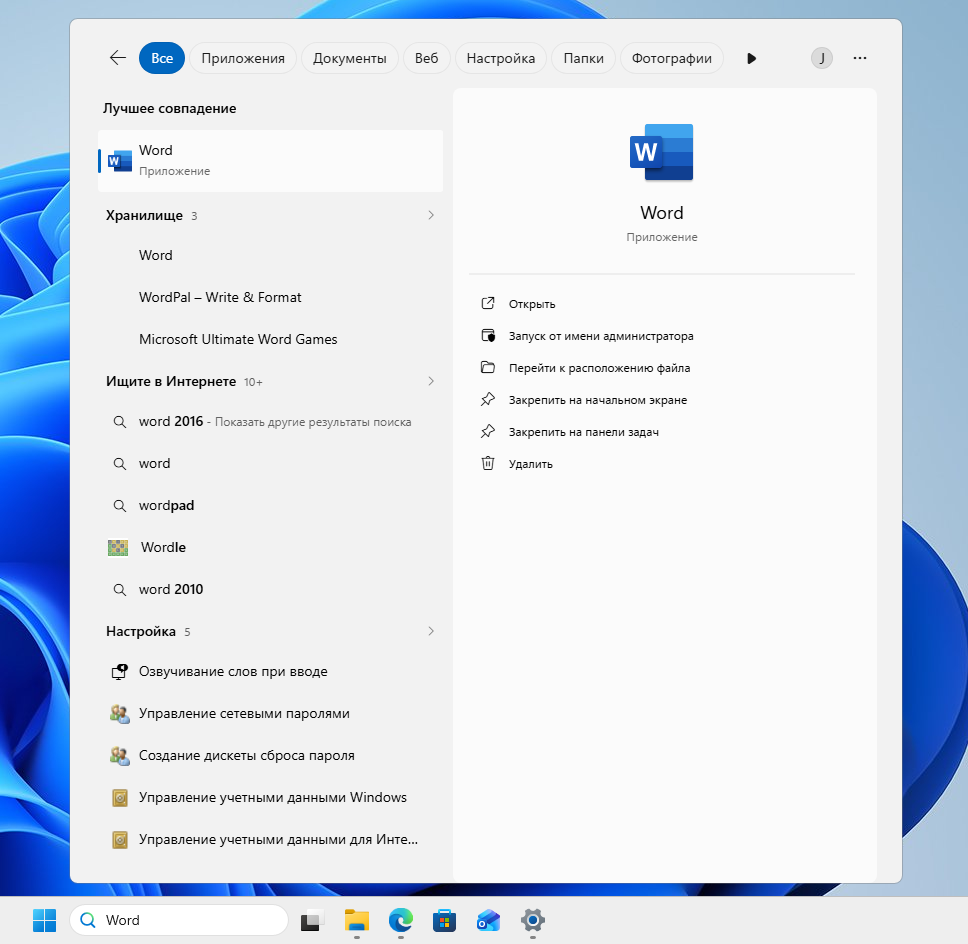The width and height of the screenshot is (968, 944).
Task: Choose Удалить to uninstall Word
Action: coord(530,464)
